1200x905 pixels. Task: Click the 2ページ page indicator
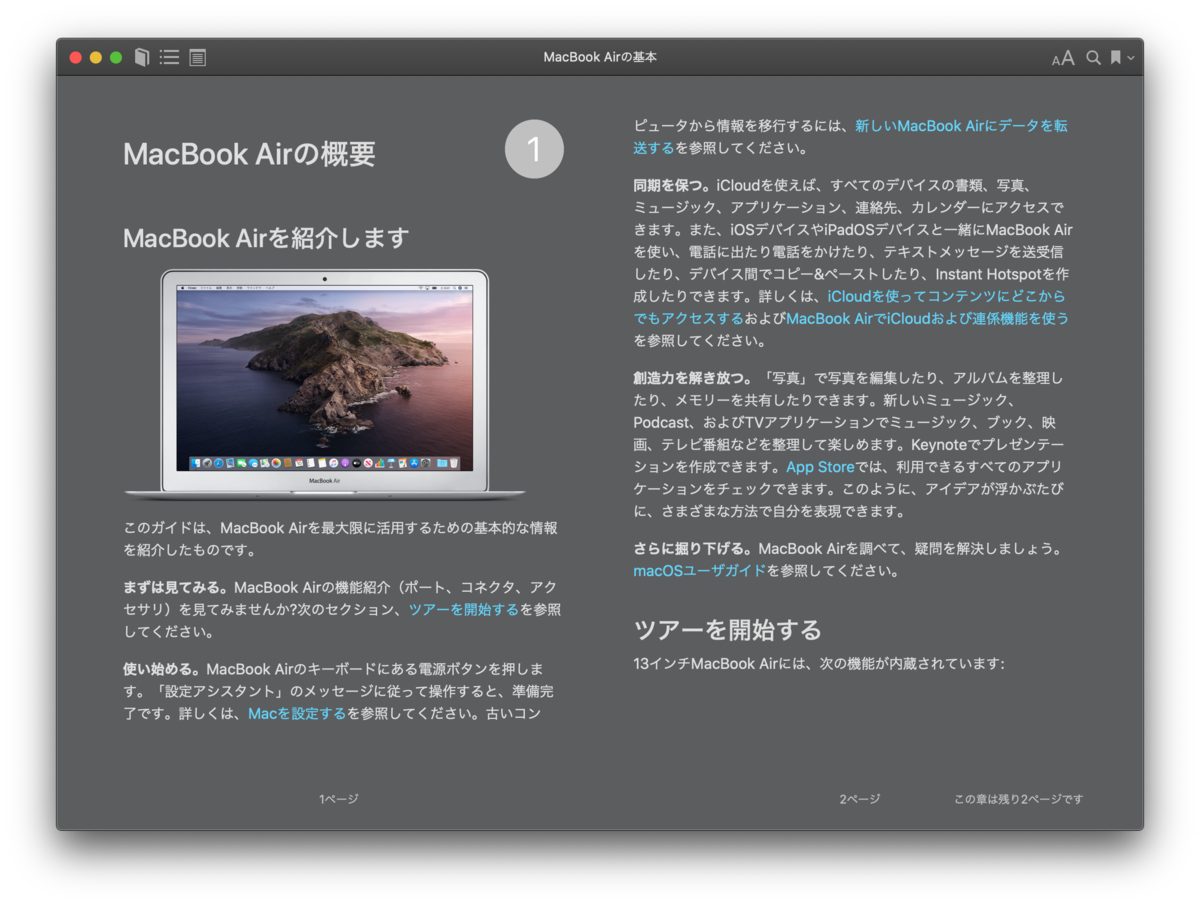point(860,799)
